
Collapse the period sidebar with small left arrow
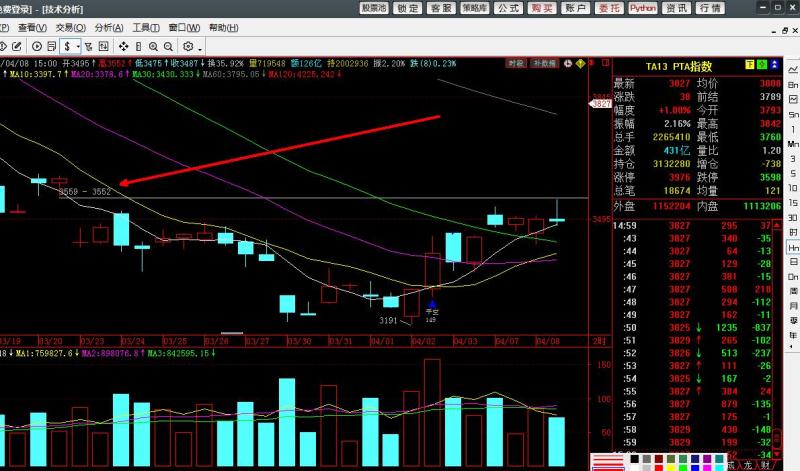(791, 347)
